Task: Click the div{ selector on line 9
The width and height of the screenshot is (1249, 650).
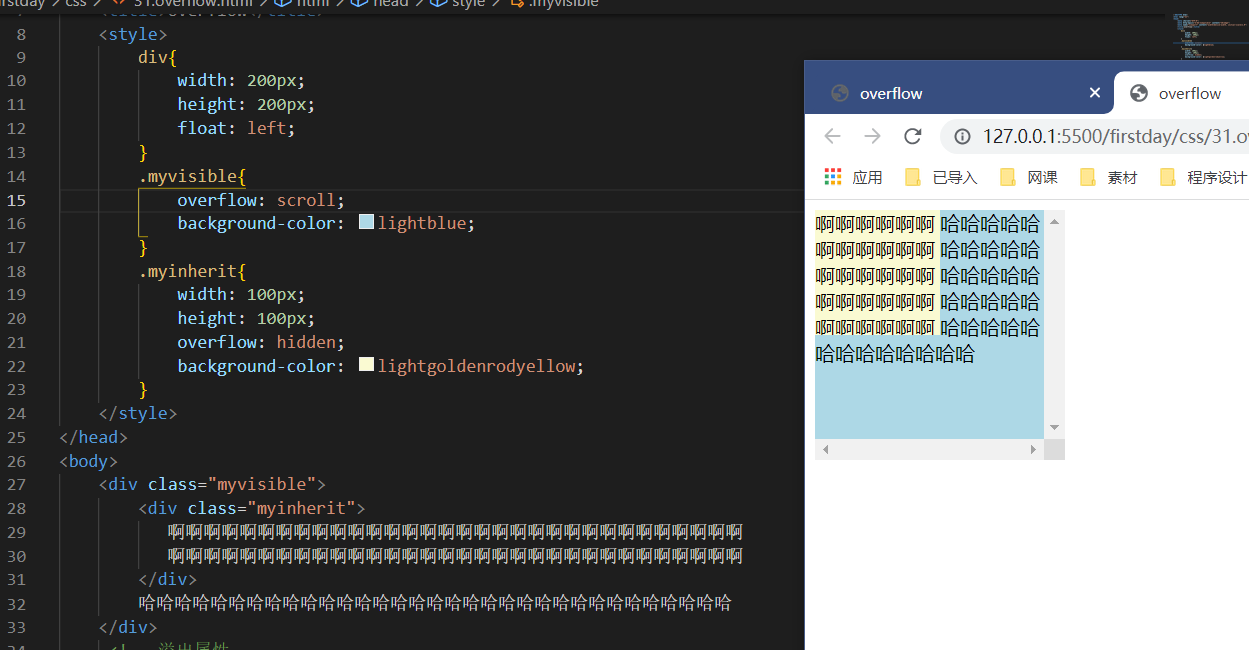Action: 157,57
